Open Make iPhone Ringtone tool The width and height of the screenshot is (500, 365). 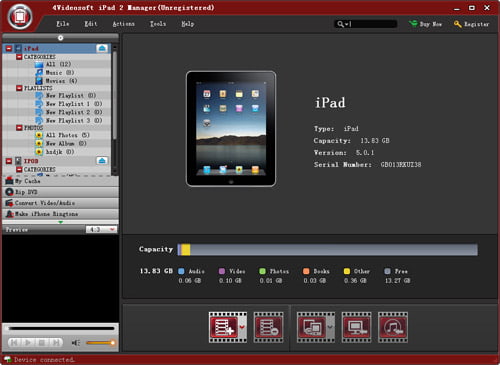[60, 214]
